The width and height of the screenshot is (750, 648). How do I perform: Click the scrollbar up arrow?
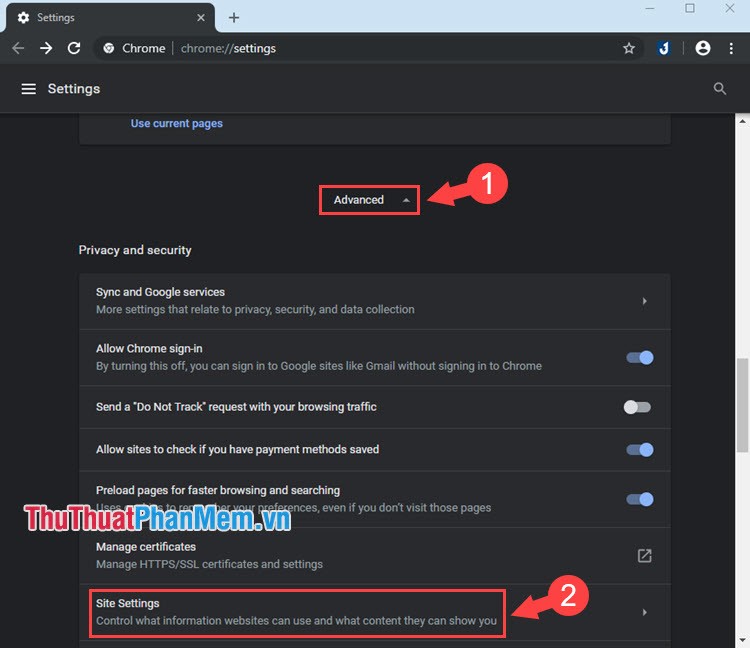click(742, 121)
